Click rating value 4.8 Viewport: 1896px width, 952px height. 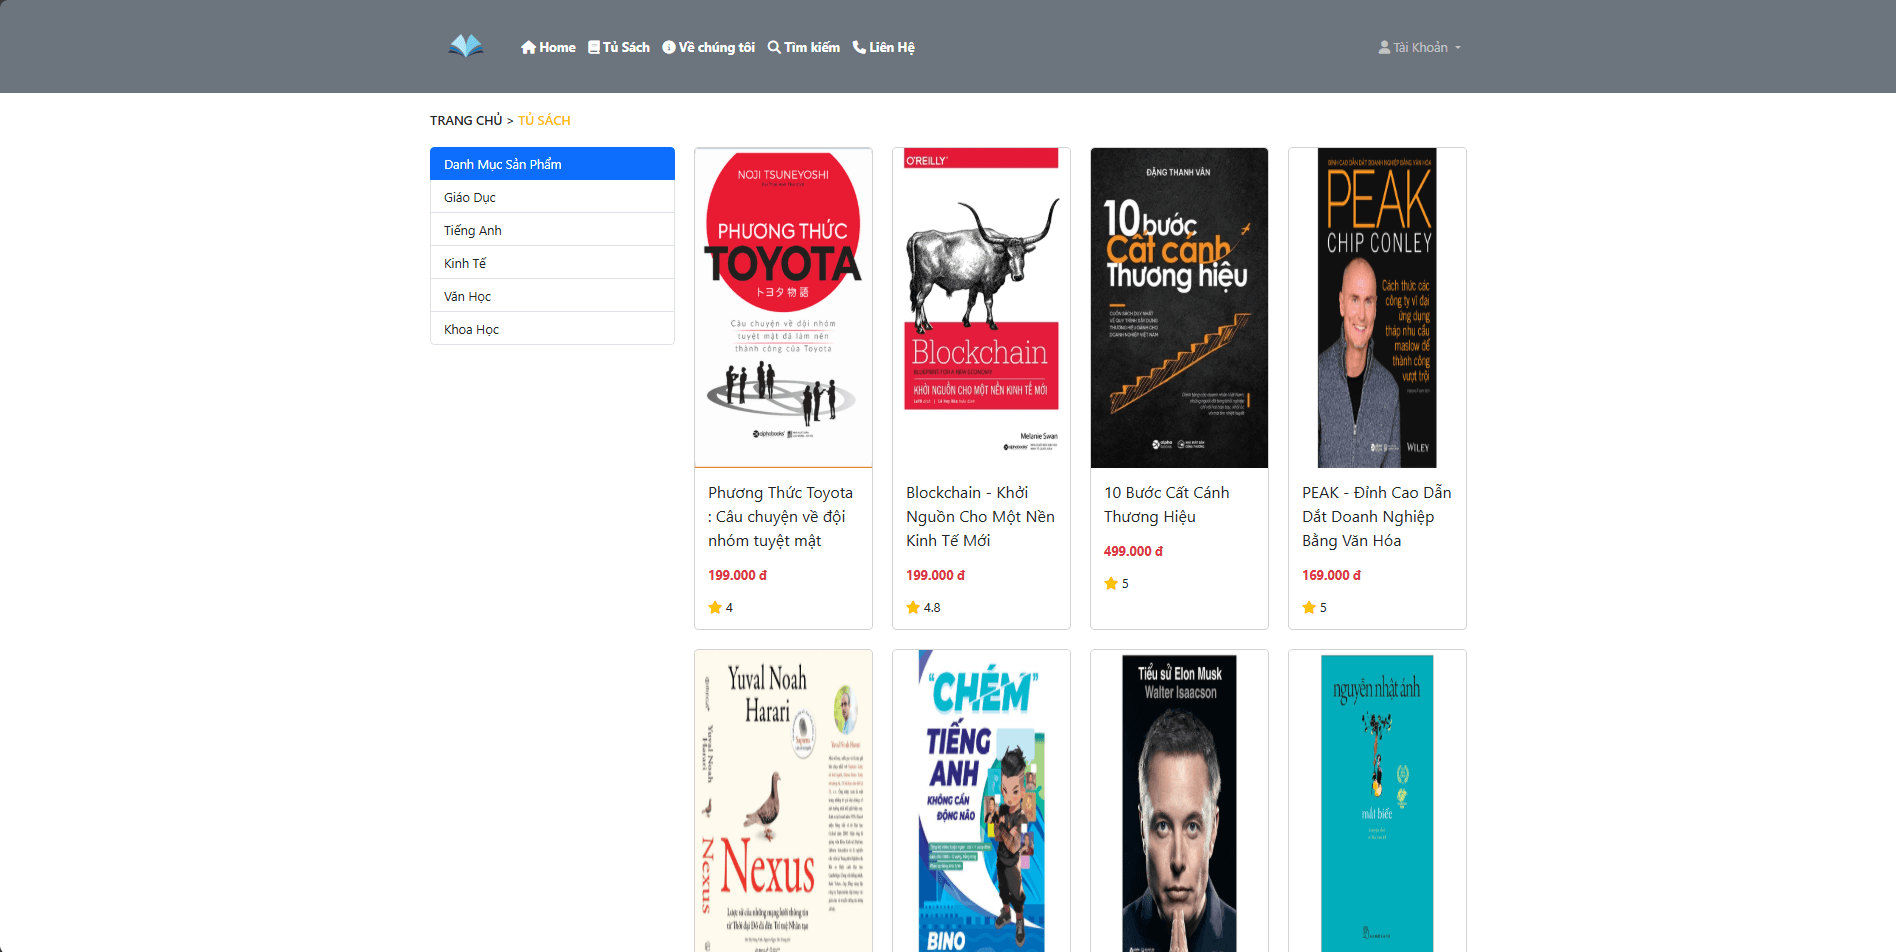click(932, 607)
